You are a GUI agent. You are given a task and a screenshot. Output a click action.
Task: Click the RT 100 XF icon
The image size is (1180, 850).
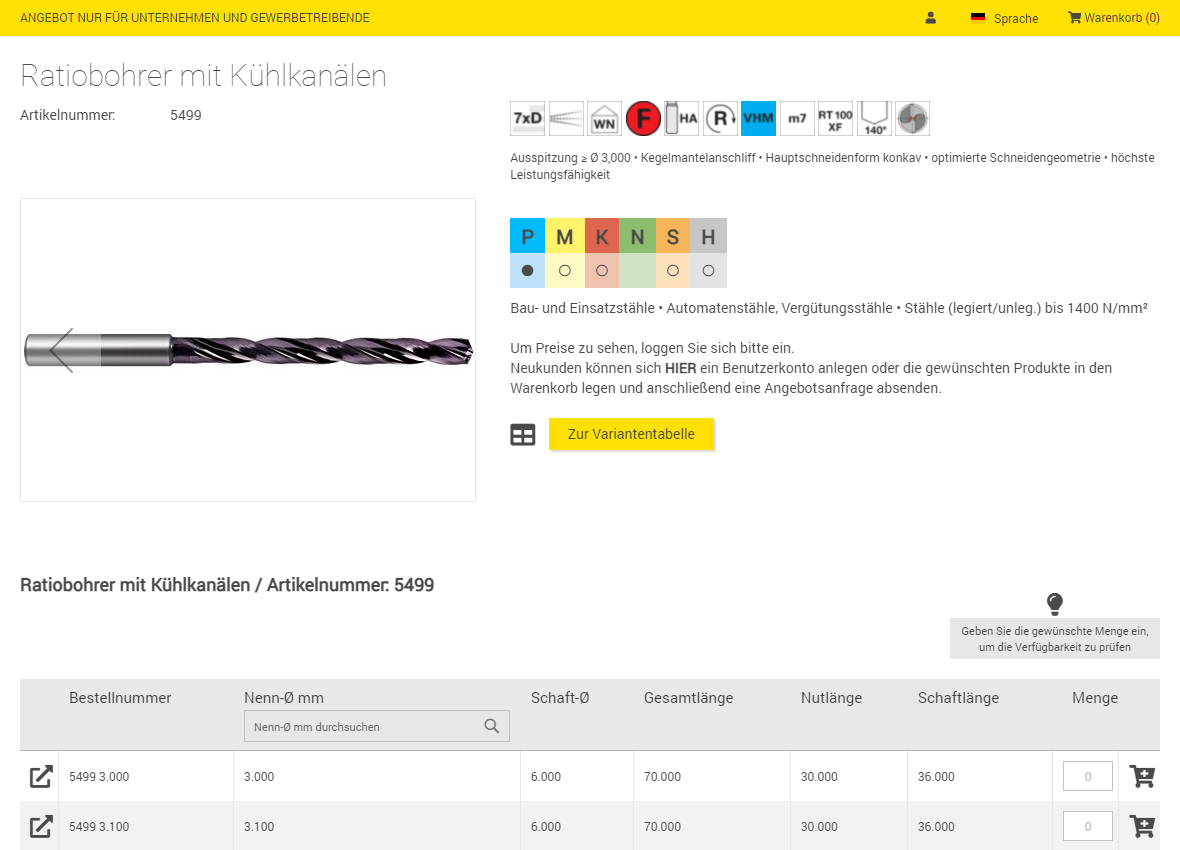click(835, 118)
